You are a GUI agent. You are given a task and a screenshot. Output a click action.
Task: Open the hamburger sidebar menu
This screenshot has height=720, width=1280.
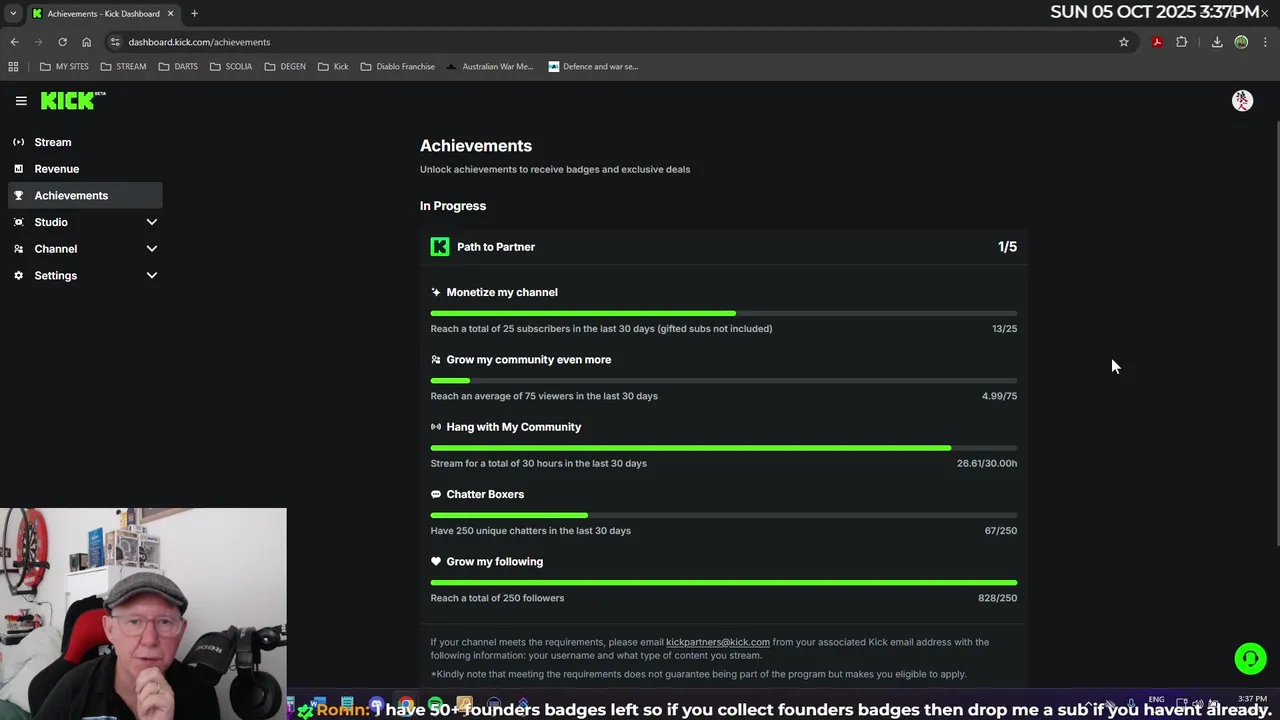click(21, 101)
